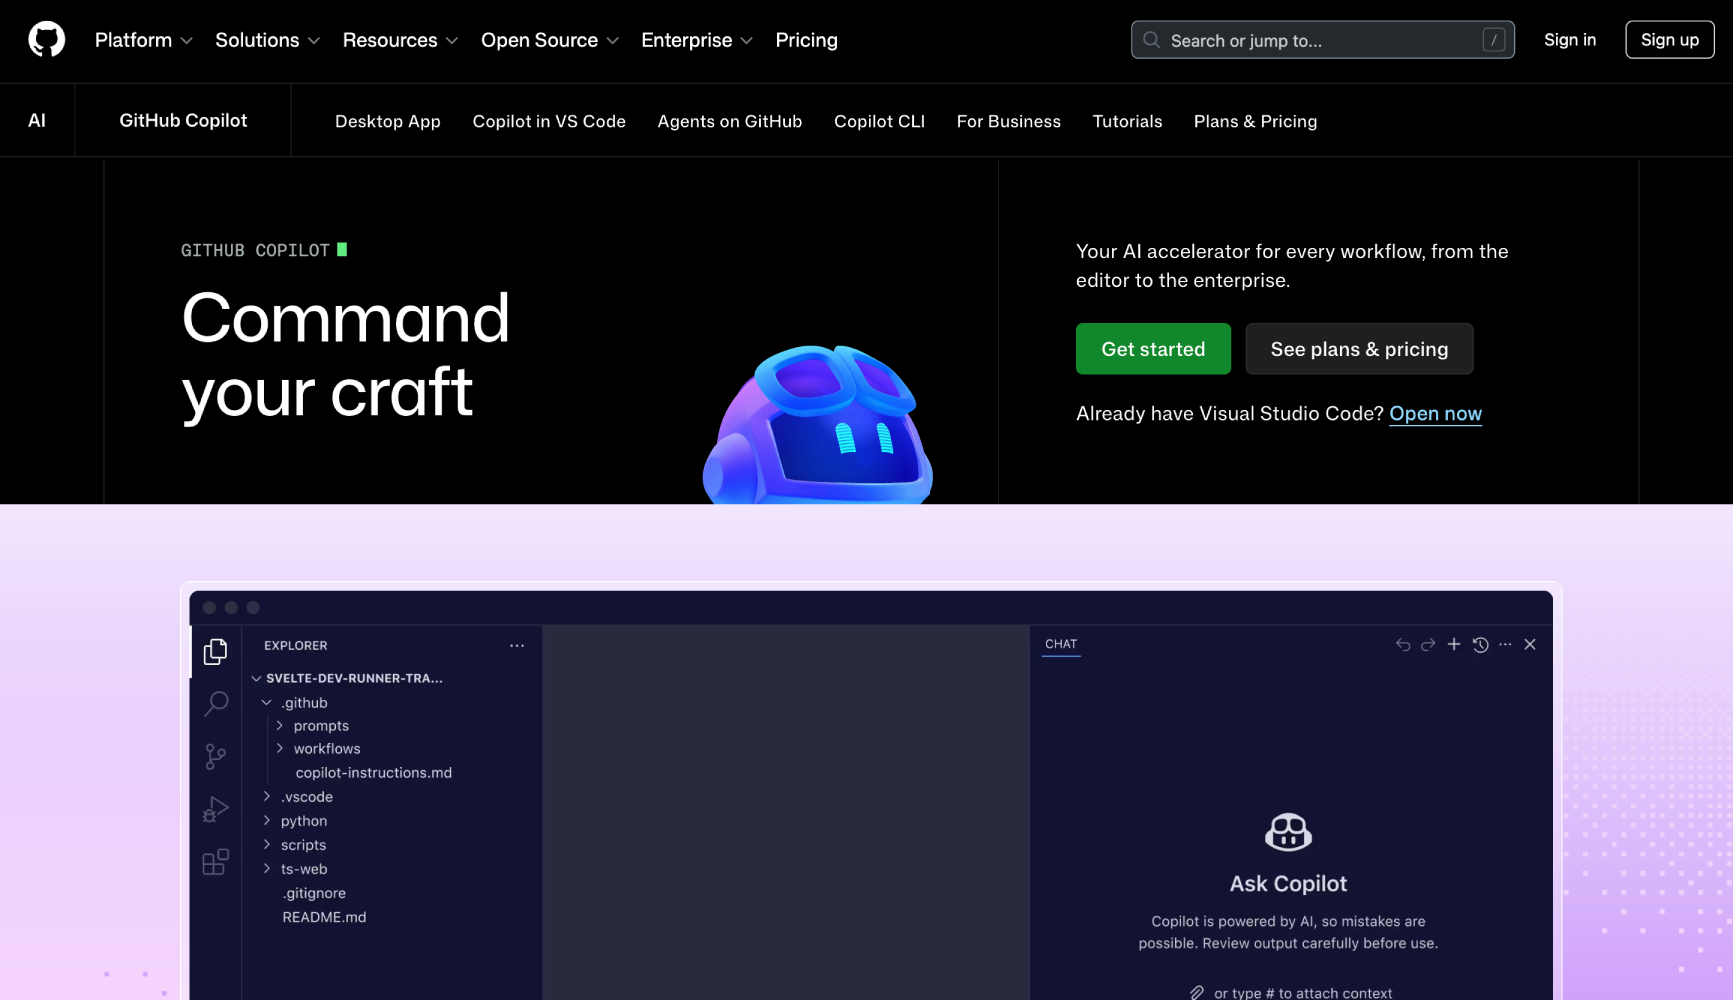Click the Copilot logo above Ask Copilot
This screenshot has height=1000, width=1733.
1288,832
